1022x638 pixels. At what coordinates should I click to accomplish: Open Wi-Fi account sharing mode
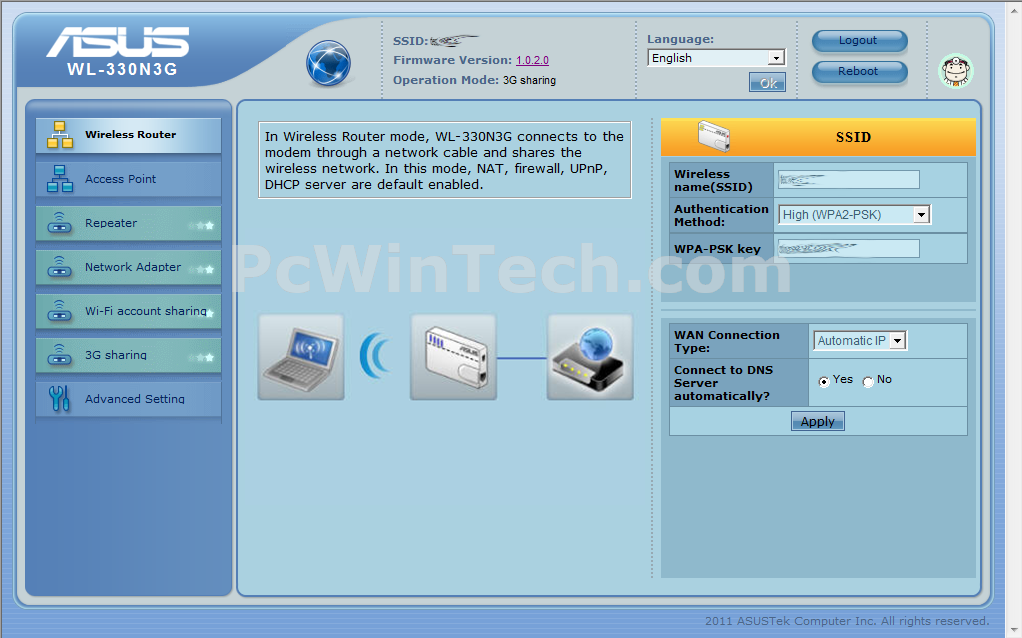tap(128, 311)
